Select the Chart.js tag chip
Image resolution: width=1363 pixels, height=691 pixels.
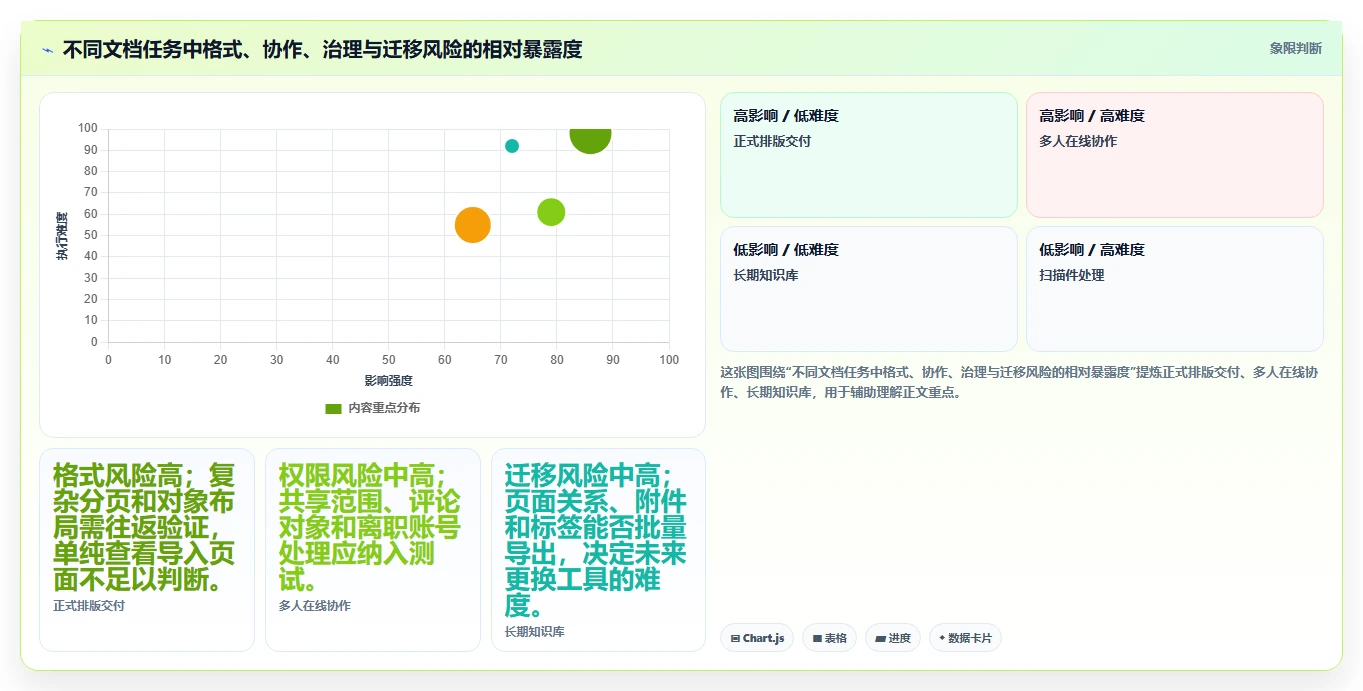[x=757, y=638]
